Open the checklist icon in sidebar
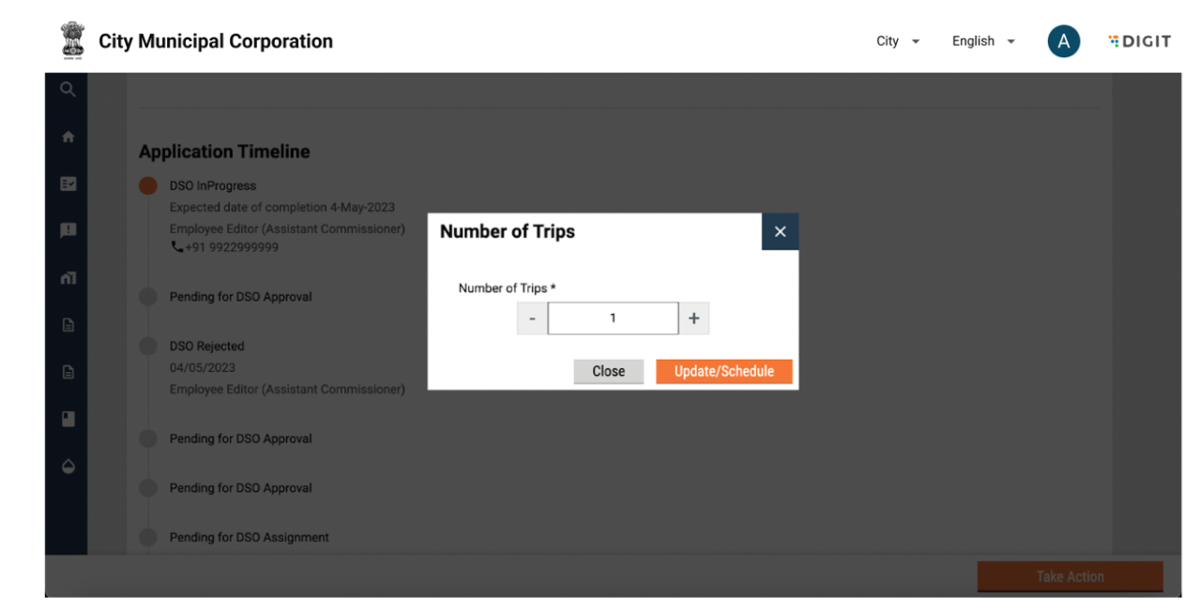 (x=68, y=184)
